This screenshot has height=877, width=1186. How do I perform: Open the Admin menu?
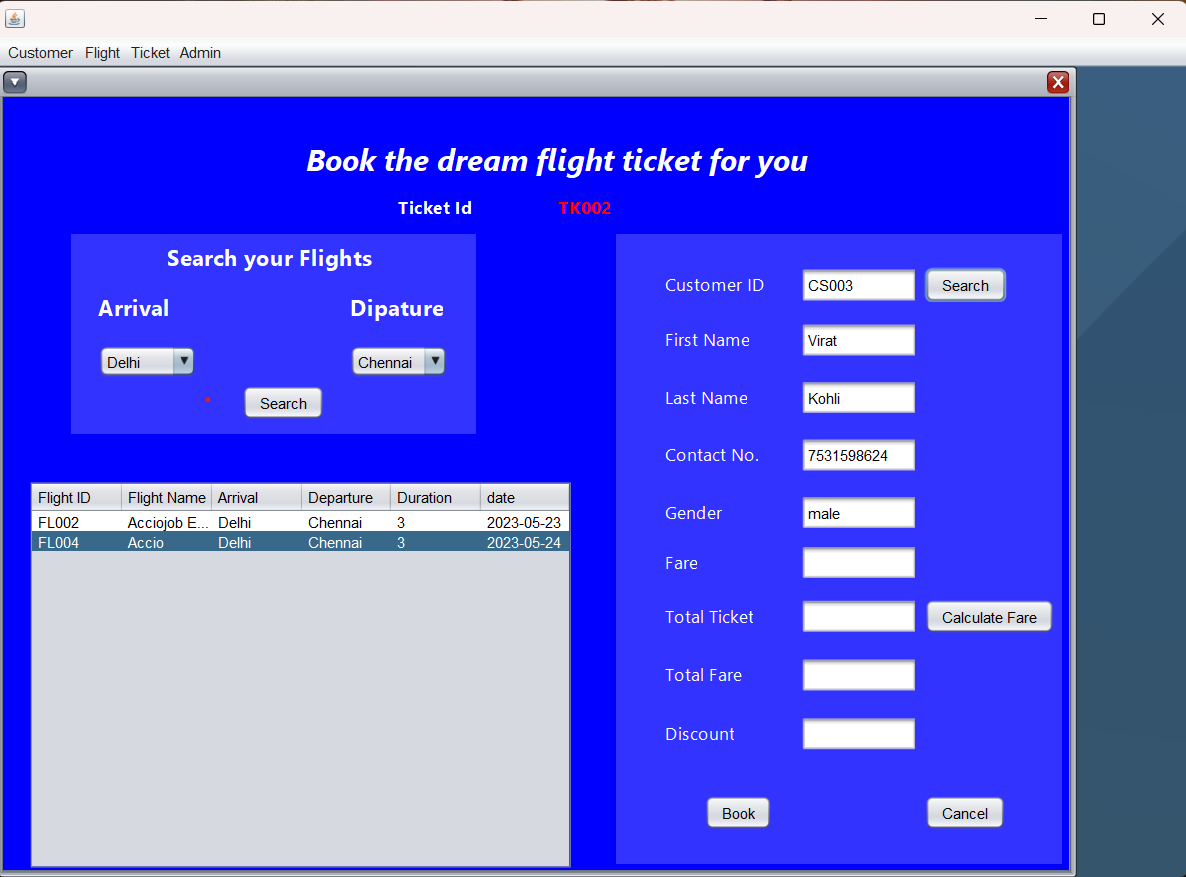pos(200,53)
